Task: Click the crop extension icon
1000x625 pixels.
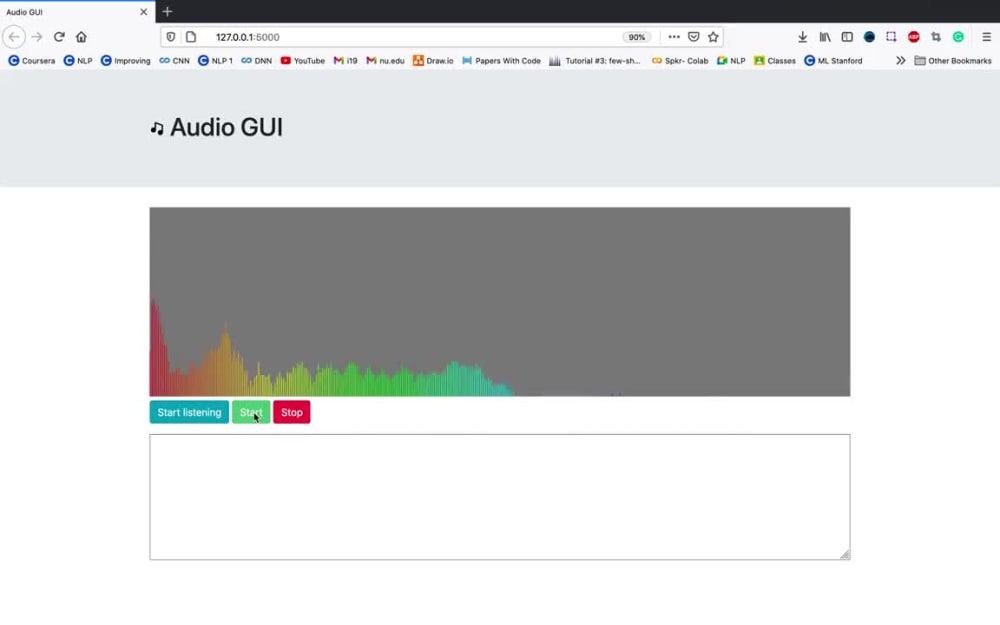Action: [x=936, y=37]
